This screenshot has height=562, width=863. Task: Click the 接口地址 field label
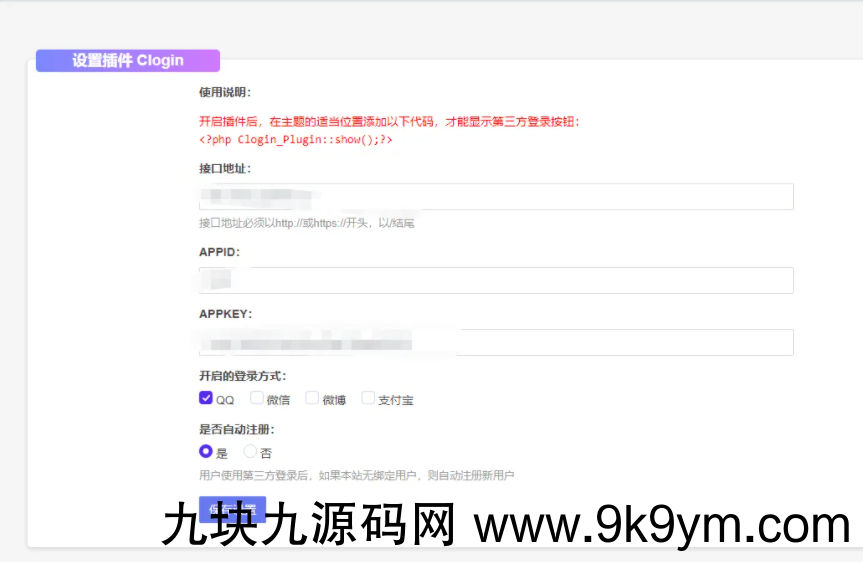(225, 168)
